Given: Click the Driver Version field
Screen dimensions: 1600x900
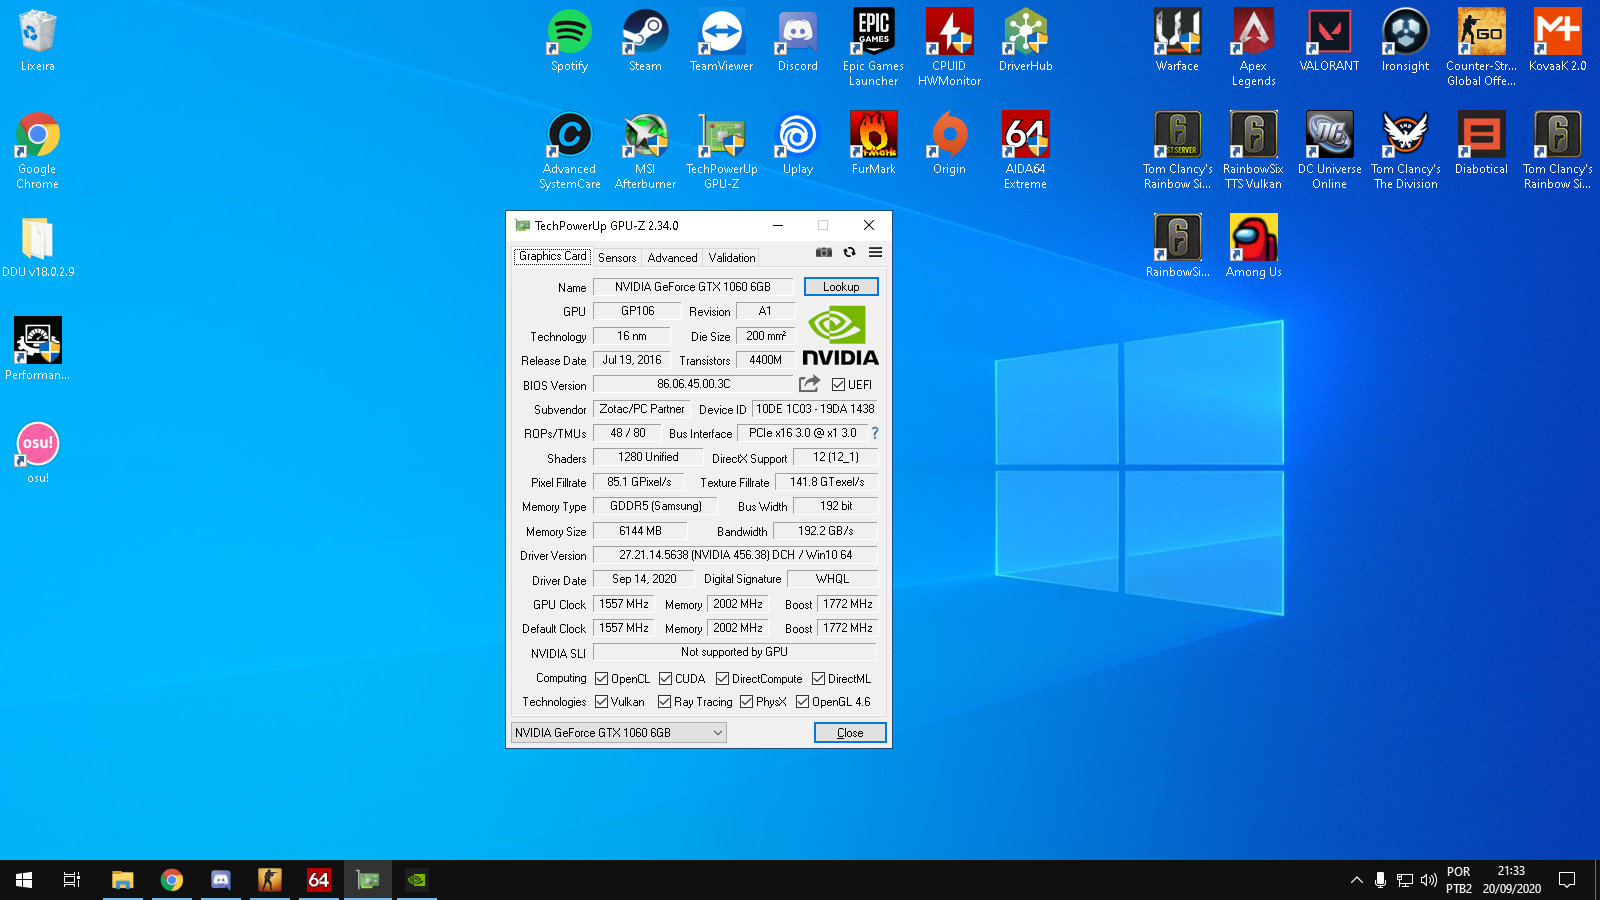Looking at the screenshot, I should 735,555.
